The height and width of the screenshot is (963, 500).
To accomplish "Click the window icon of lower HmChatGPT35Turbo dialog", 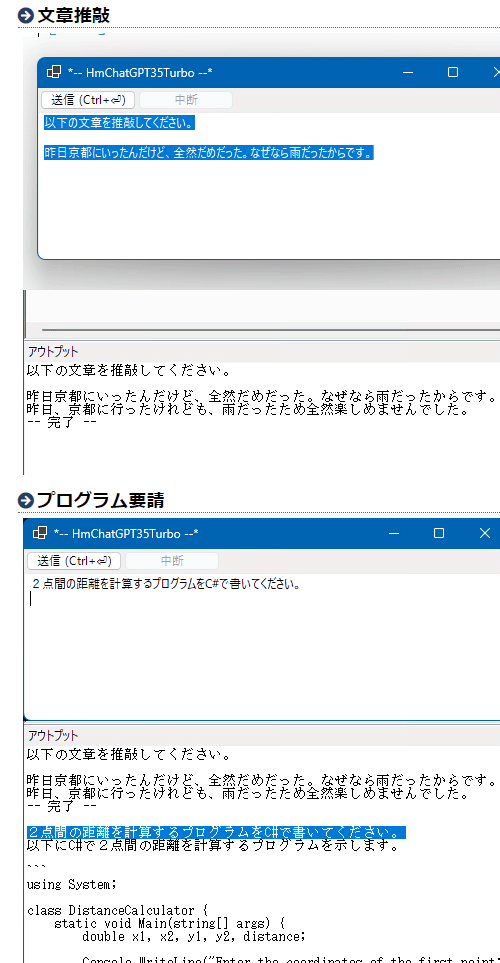I will [40, 533].
